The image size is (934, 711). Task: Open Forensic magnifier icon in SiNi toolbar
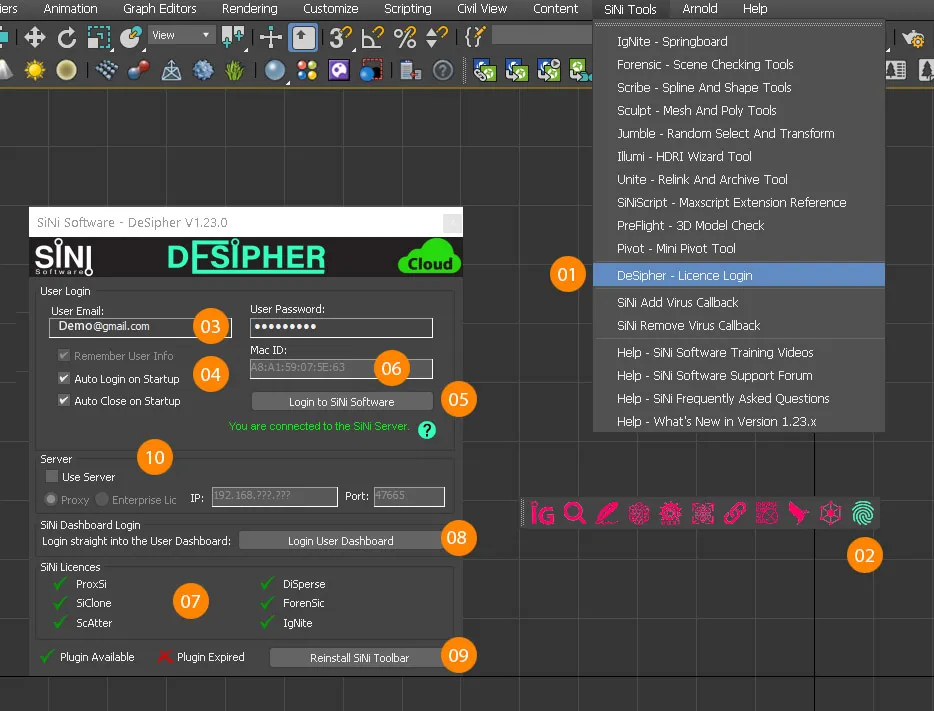tap(575, 513)
